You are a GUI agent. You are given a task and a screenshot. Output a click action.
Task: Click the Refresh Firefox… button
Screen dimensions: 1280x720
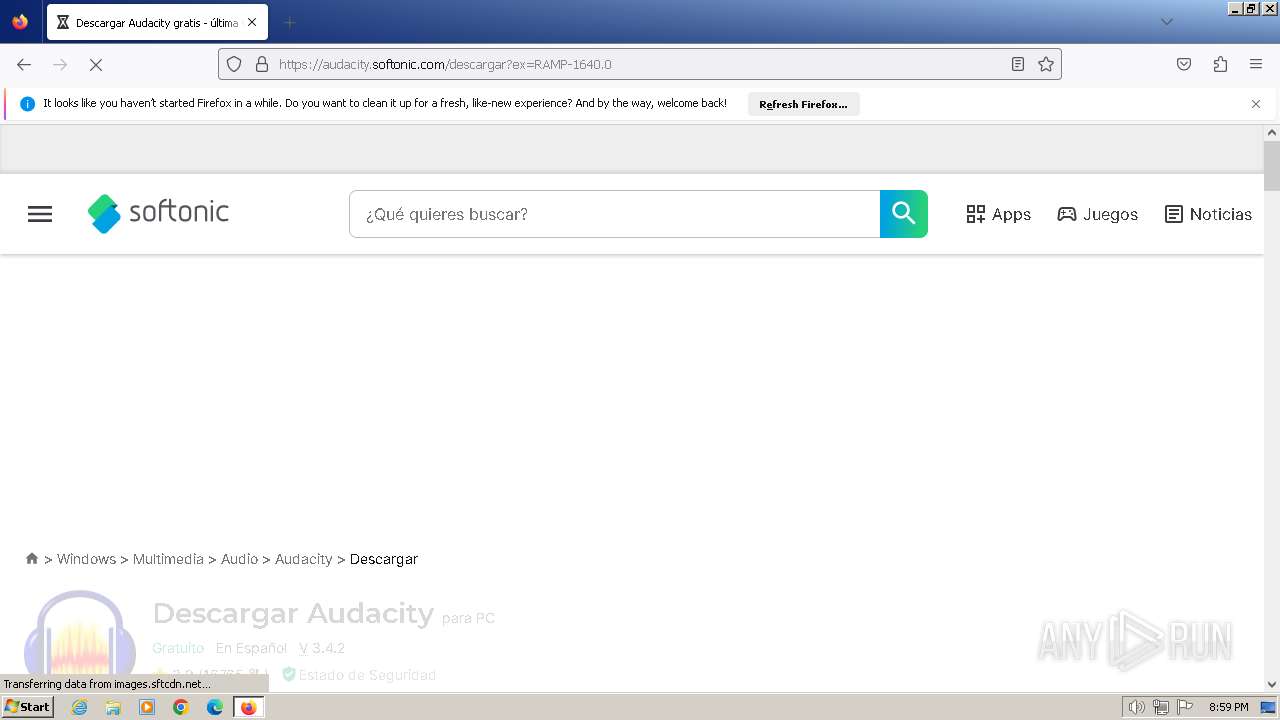pos(803,104)
